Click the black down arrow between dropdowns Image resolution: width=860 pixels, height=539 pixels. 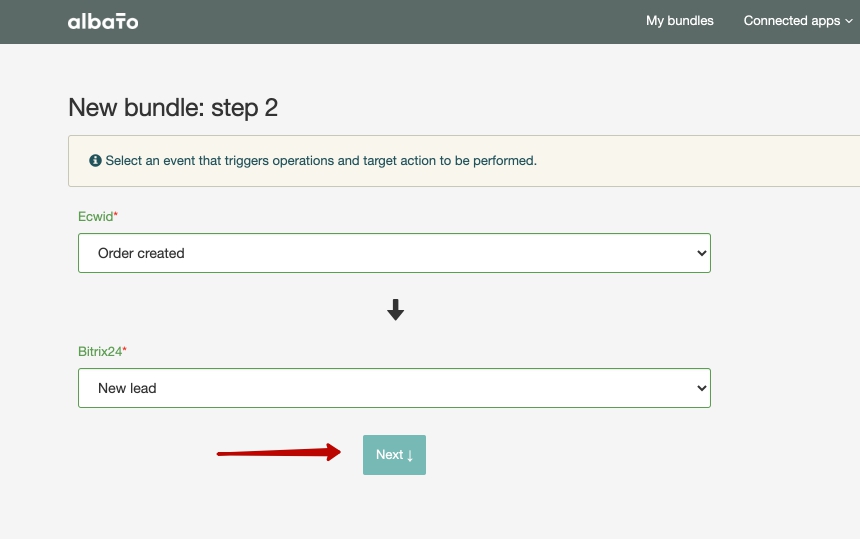click(395, 310)
